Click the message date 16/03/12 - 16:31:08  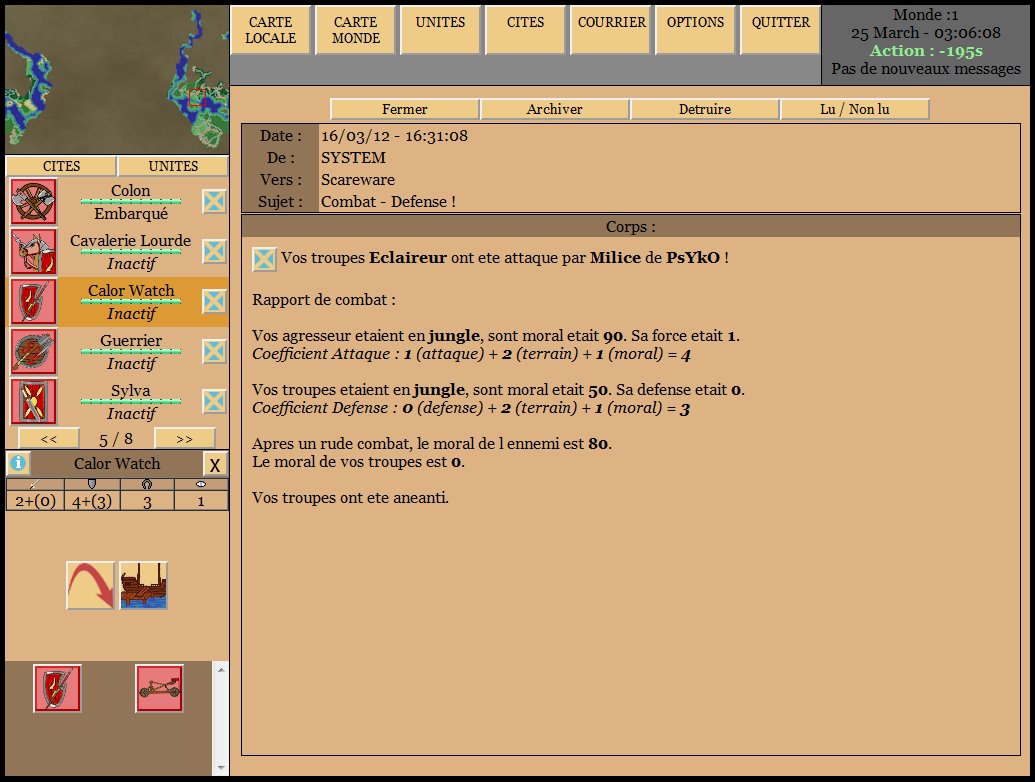pyautogui.click(x=394, y=136)
